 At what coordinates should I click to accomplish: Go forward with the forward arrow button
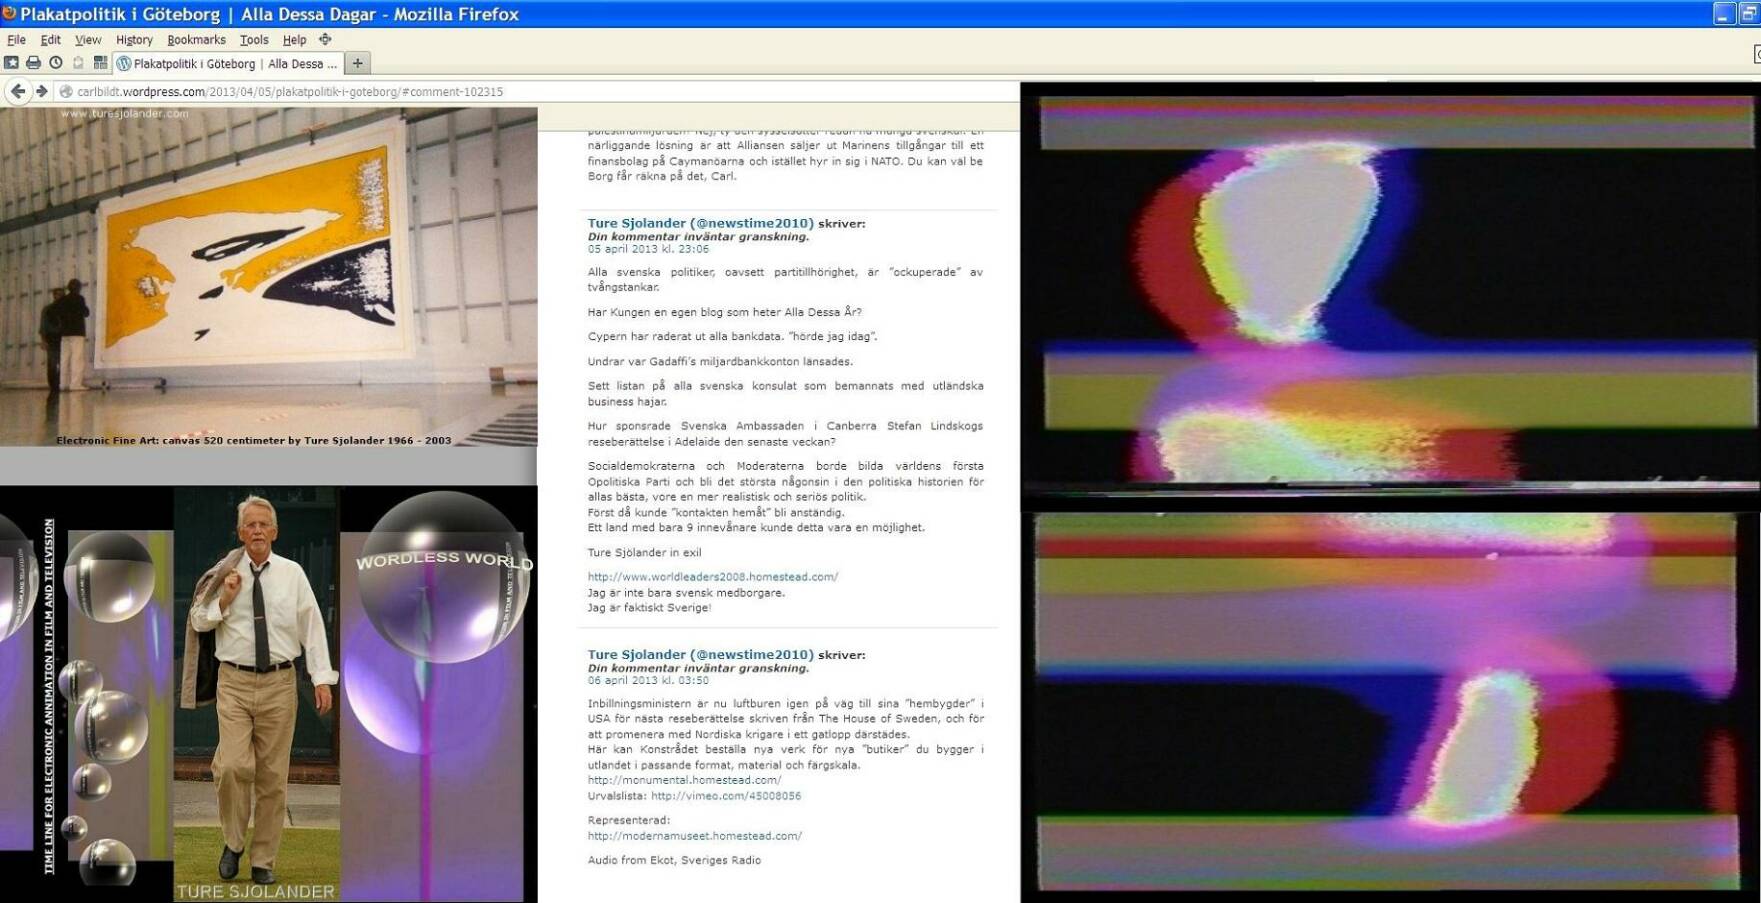[41, 91]
